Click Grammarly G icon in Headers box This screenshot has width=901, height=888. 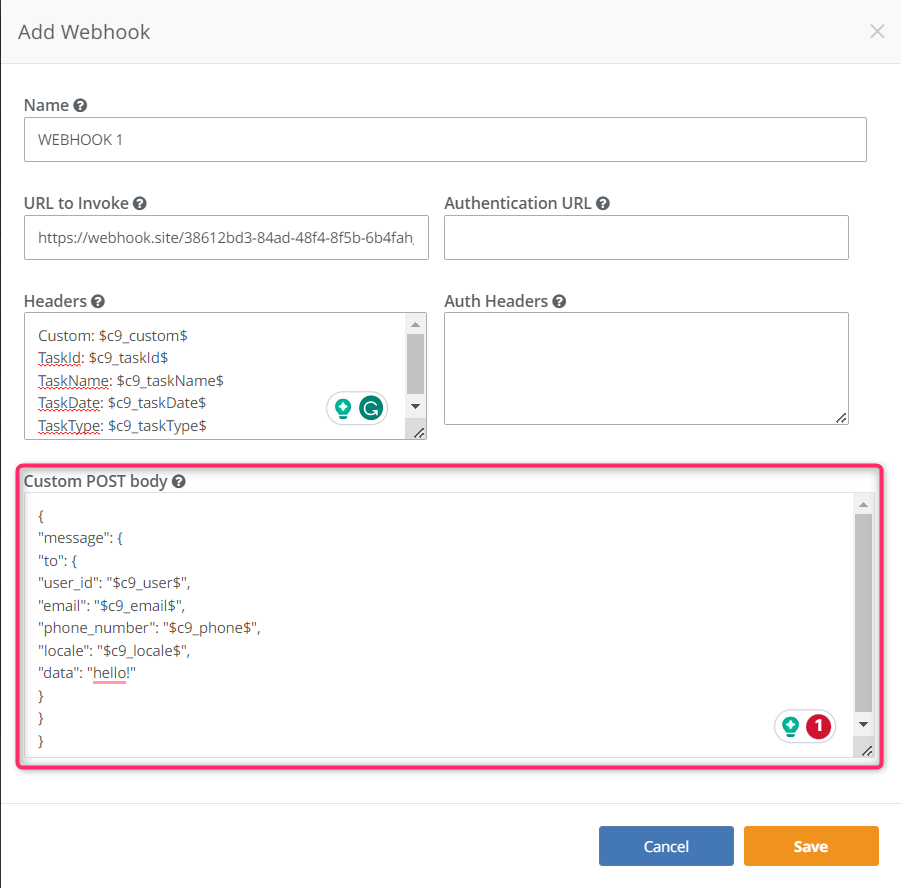pos(371,409)
